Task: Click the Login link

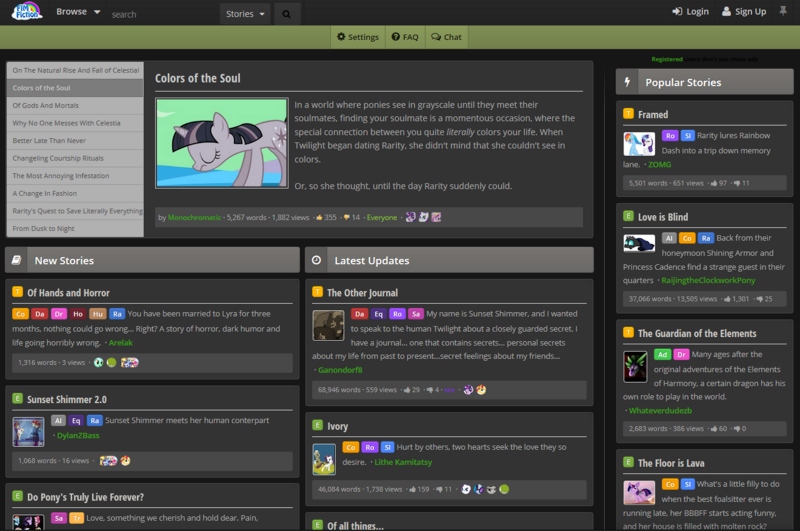Action: (x=690, y=11)
